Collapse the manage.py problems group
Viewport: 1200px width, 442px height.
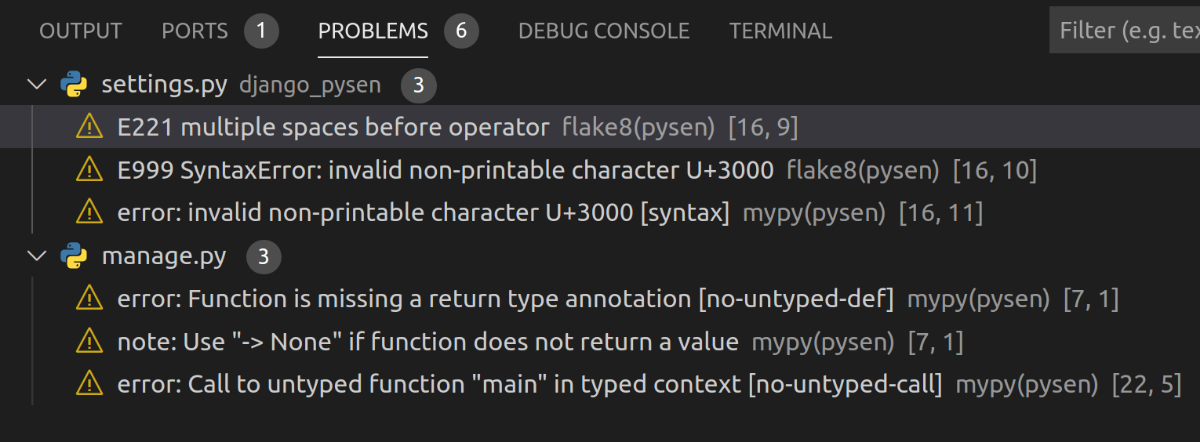coord(38,257)
